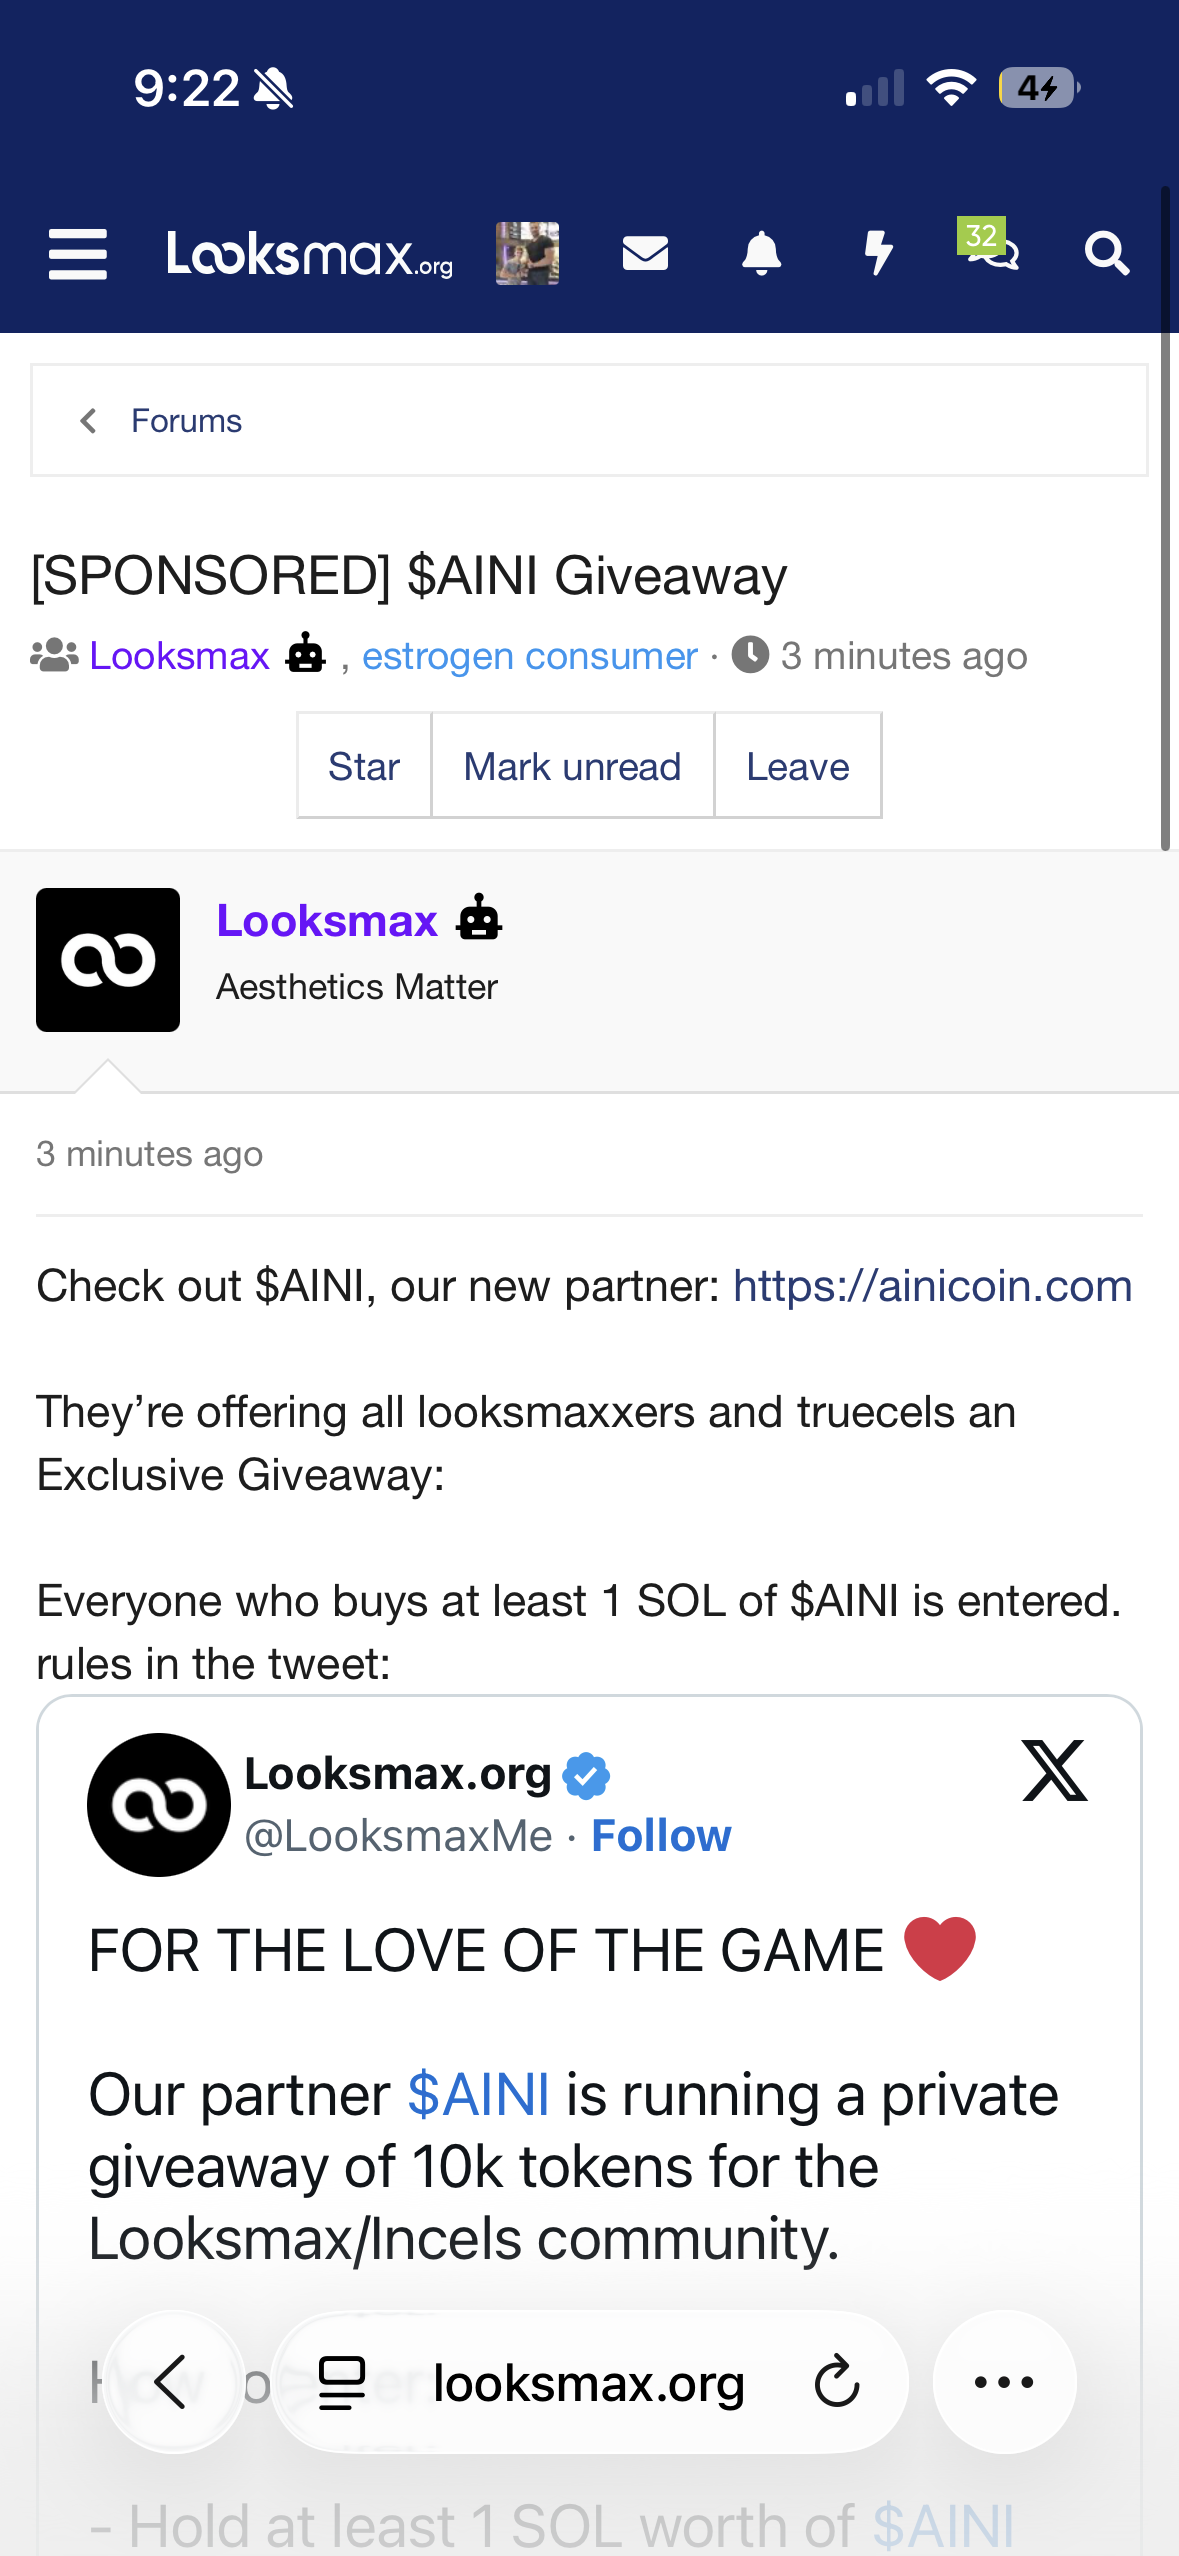This screenshot has width=1179, height=2556.
Task: Tap the X logo on embedded tweet
Action: (1054, 1771)
